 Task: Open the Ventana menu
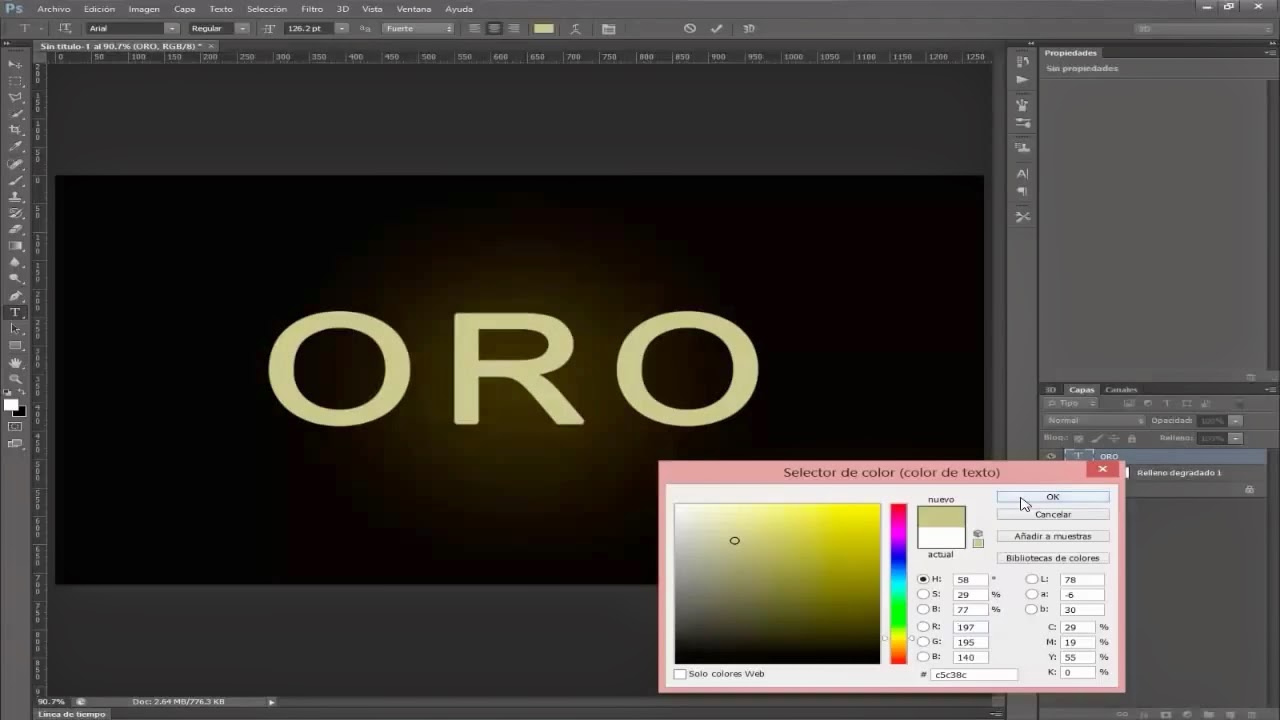(x=414, y=9)
